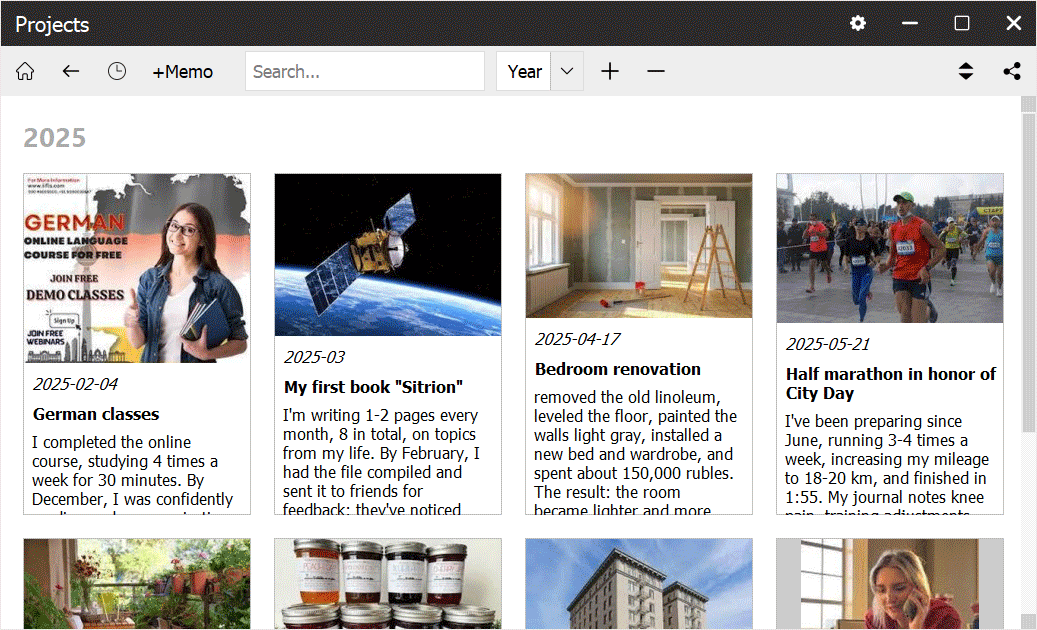The width and height of the screenshot is (1037, 630).
Task: Focus the Search text field
Action: [364, 72]
